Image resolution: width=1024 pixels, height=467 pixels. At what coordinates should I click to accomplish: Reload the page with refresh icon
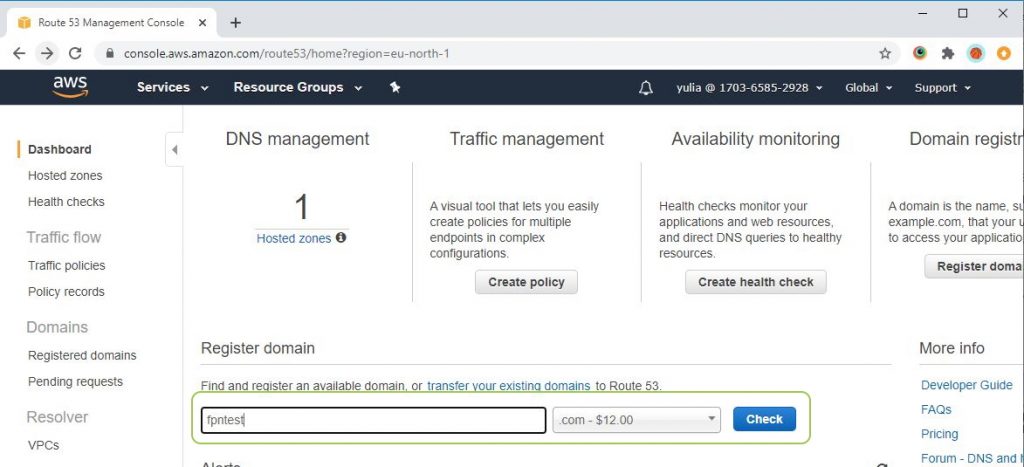75,54
